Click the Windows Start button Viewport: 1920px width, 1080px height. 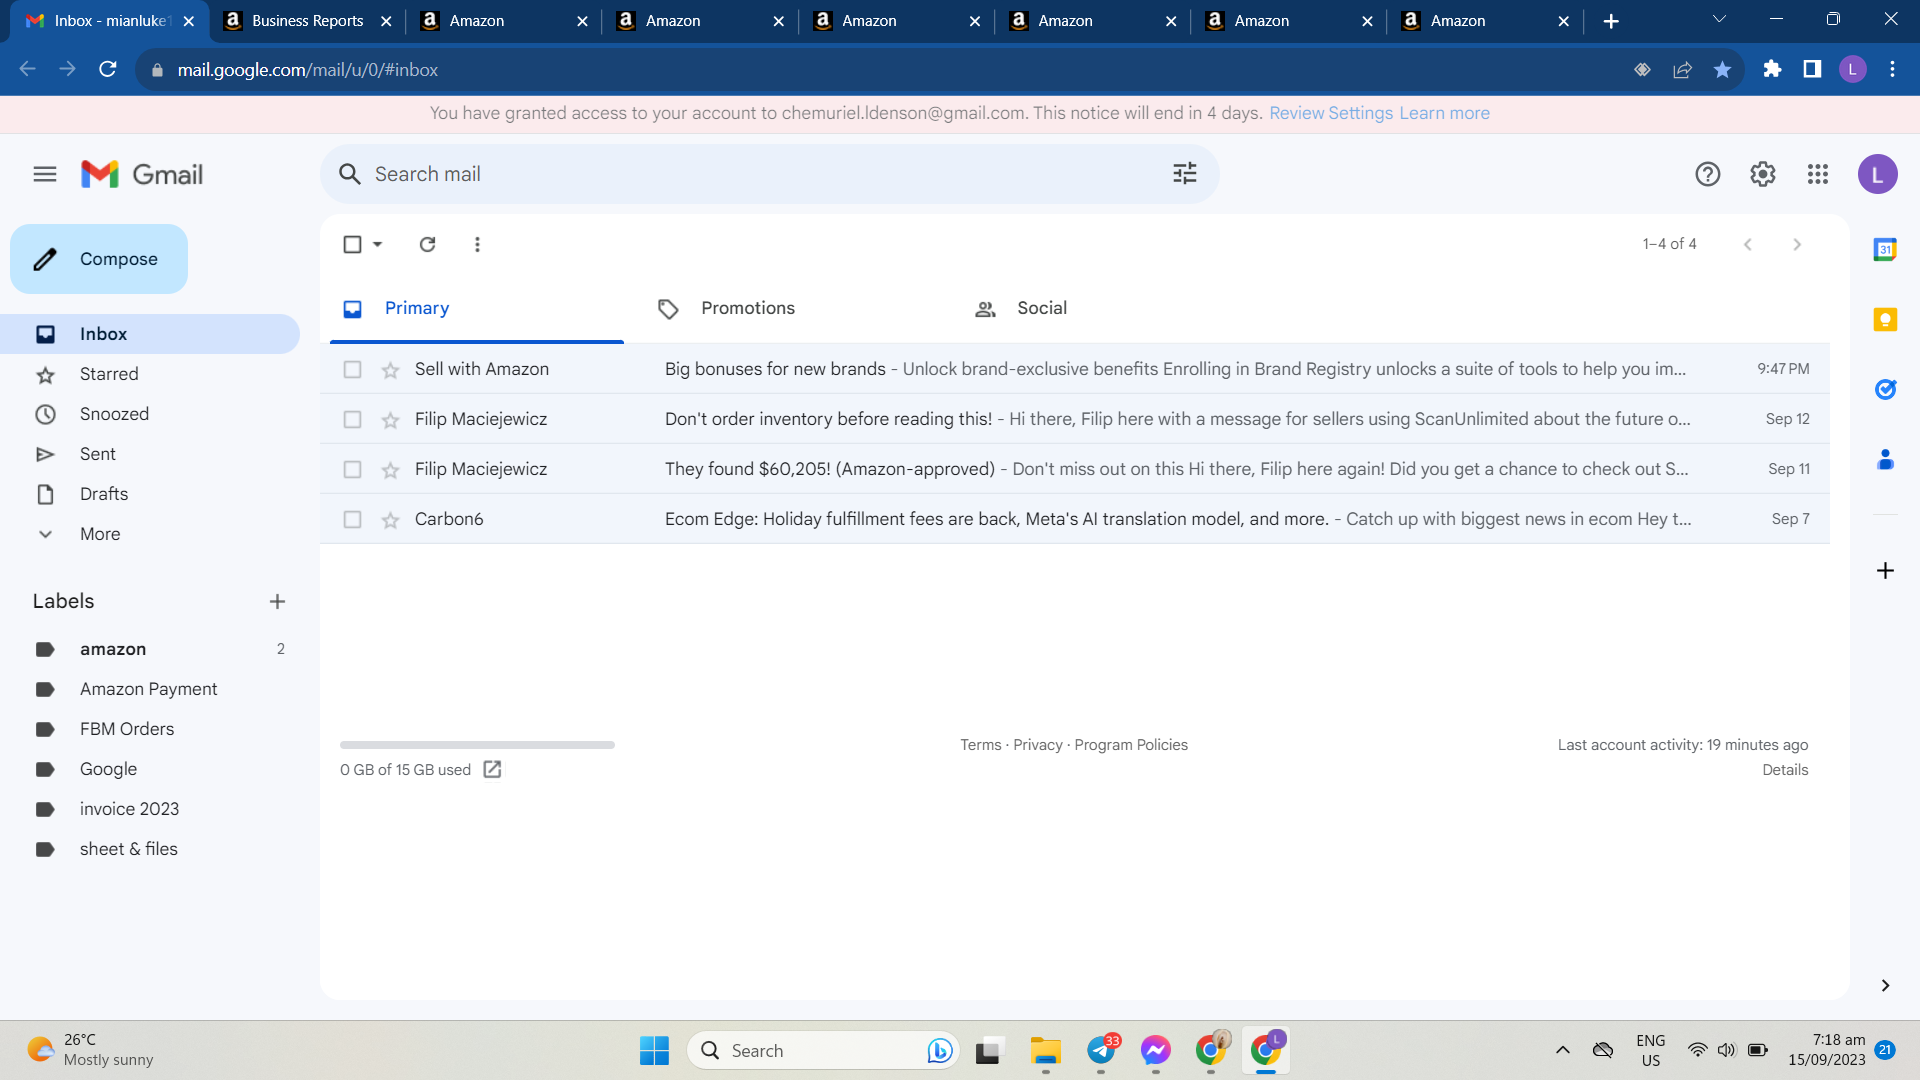654,1050
